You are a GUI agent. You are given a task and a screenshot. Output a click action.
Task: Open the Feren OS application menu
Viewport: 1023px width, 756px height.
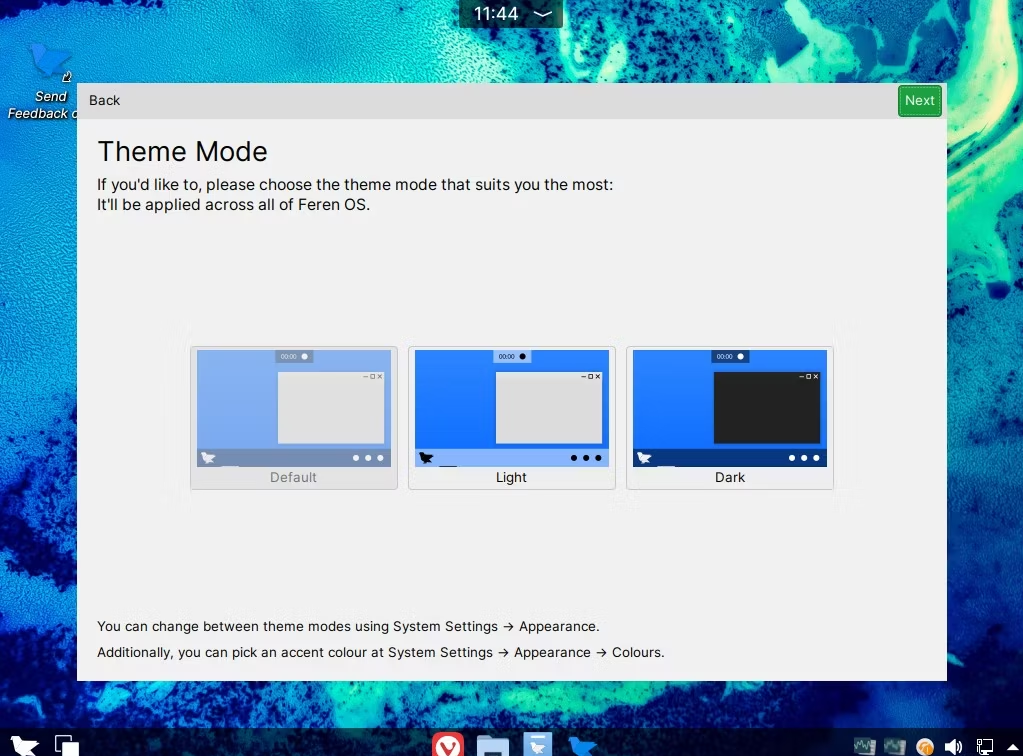tap(24, 745)
